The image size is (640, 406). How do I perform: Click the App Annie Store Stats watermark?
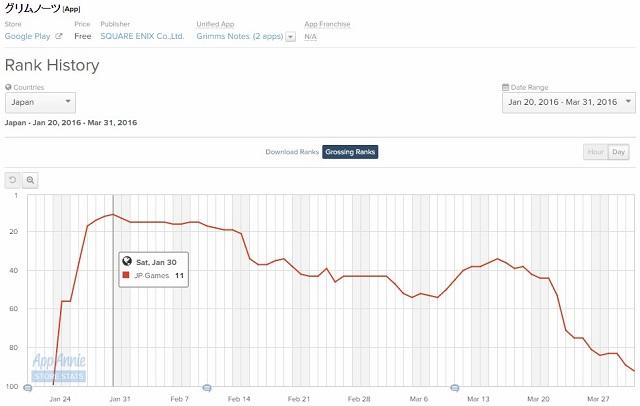coord(58,367)
